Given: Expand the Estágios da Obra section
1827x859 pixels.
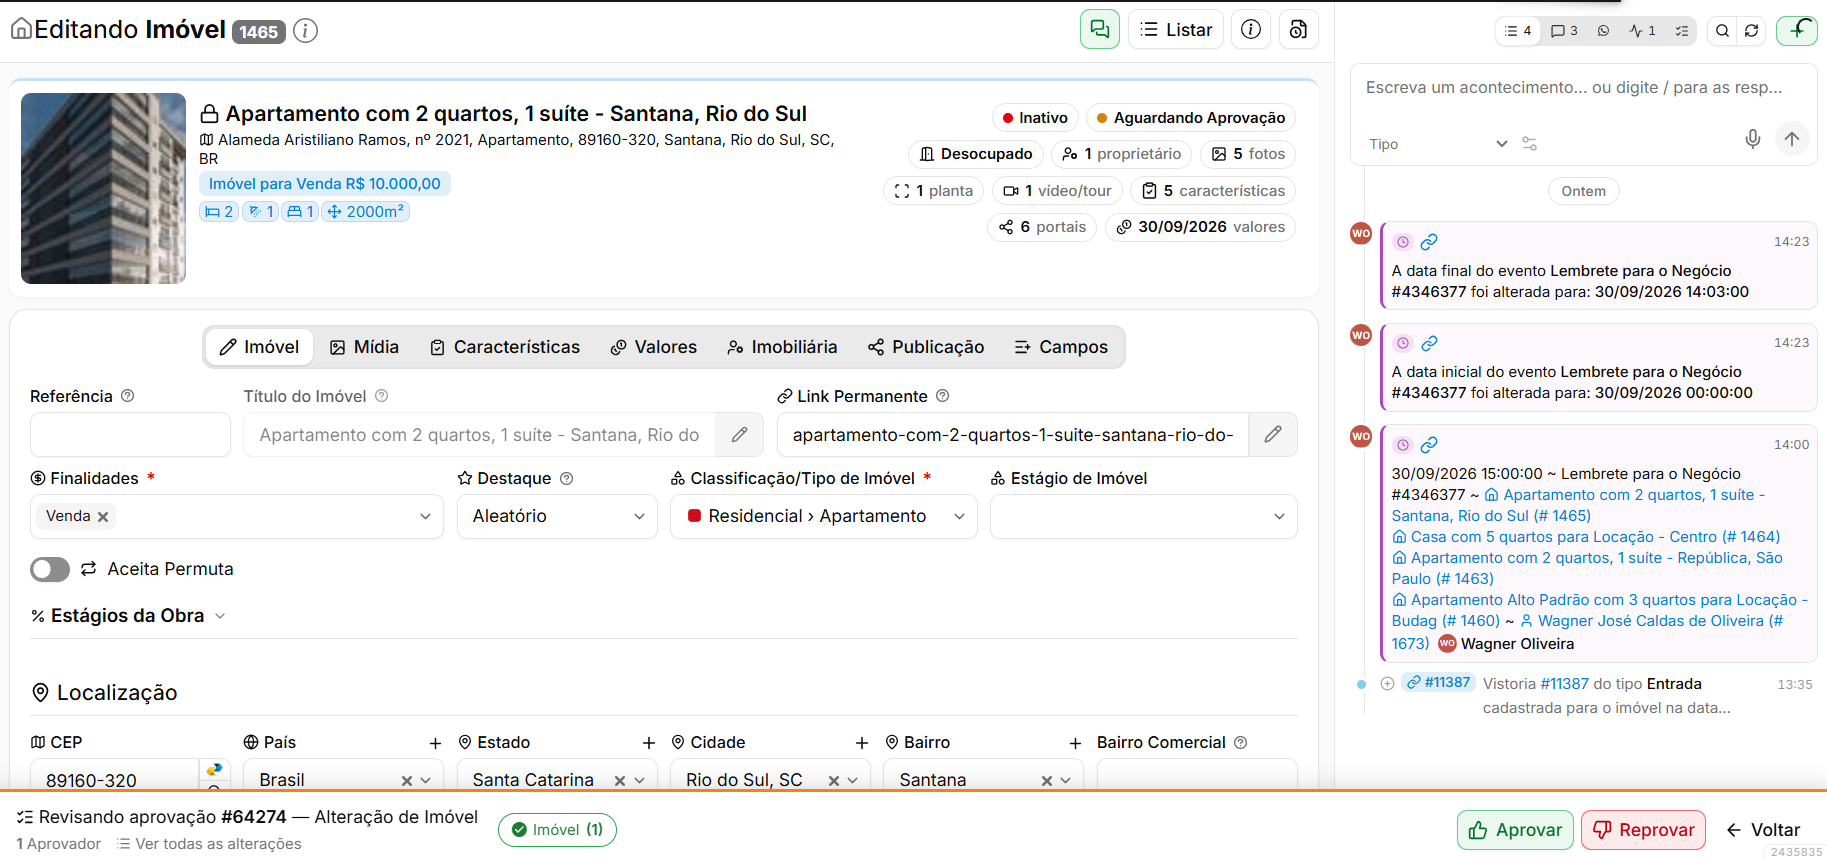Looking at the screenshot, I should pos(128,616).
